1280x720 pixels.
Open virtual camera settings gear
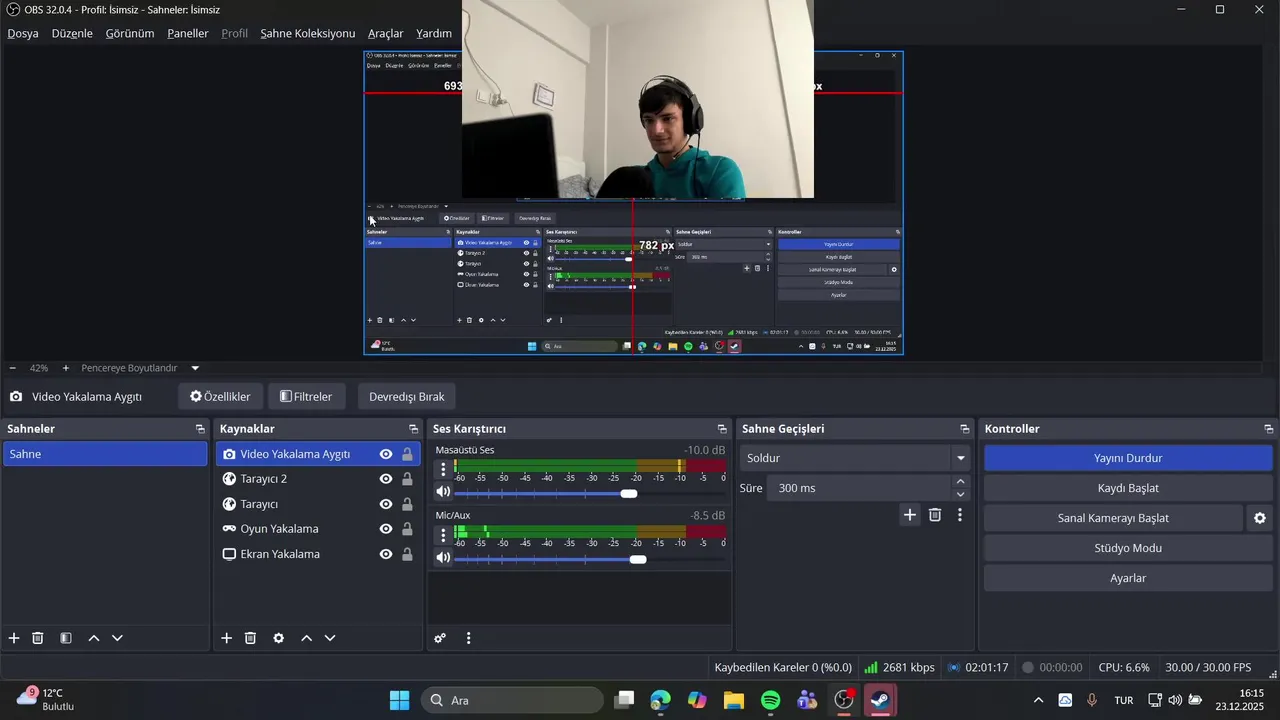(x=1260, y=518)
